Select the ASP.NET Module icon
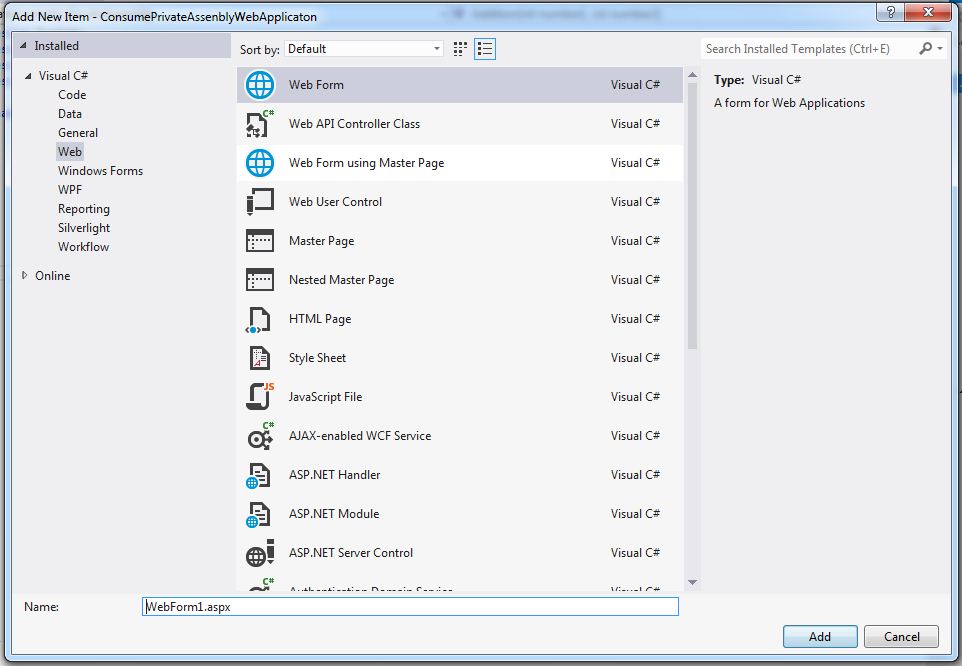This screenshot has height=666, width=962. [x=258, y=515]
